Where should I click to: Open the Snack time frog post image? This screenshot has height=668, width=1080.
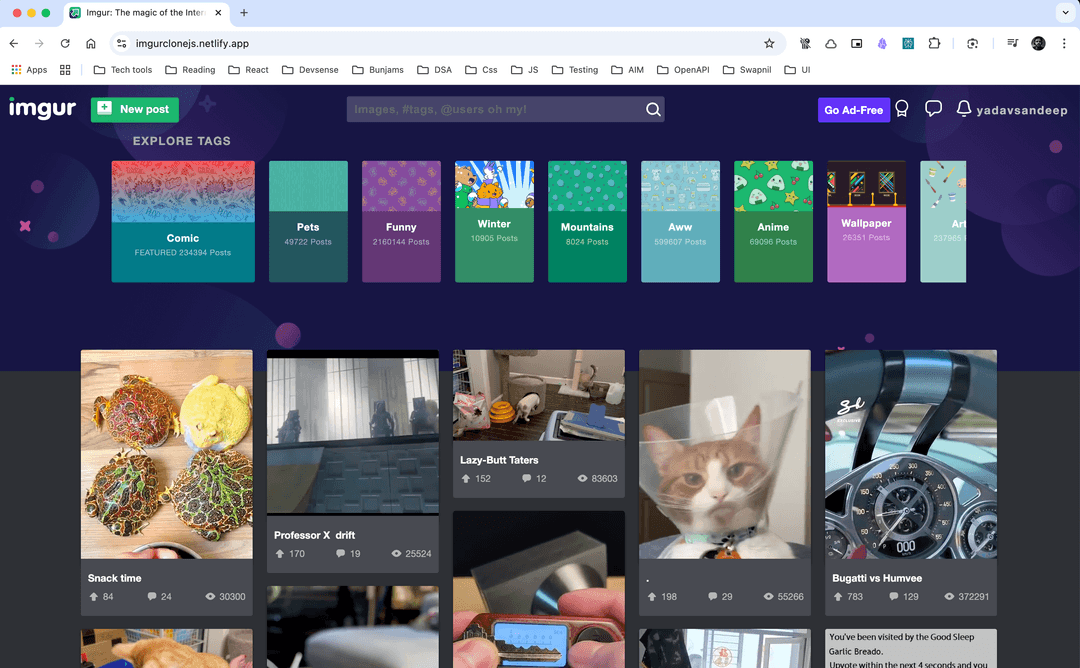point(167,455)
